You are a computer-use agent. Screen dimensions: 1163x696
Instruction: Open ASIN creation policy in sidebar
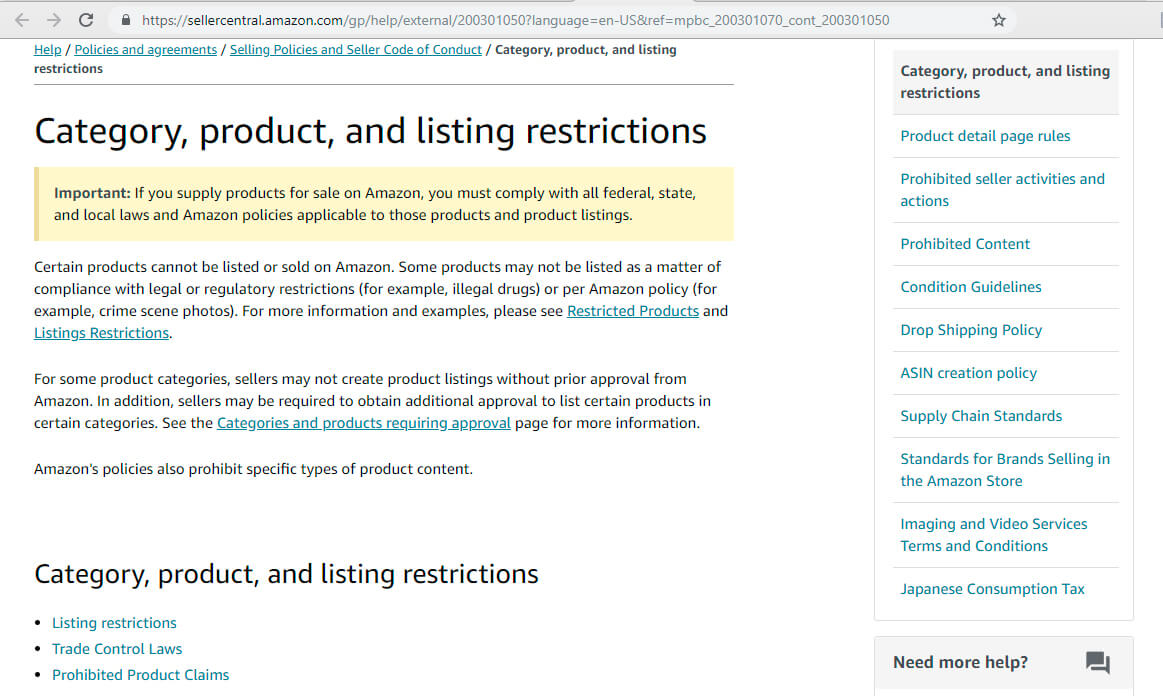click(969, 373)
